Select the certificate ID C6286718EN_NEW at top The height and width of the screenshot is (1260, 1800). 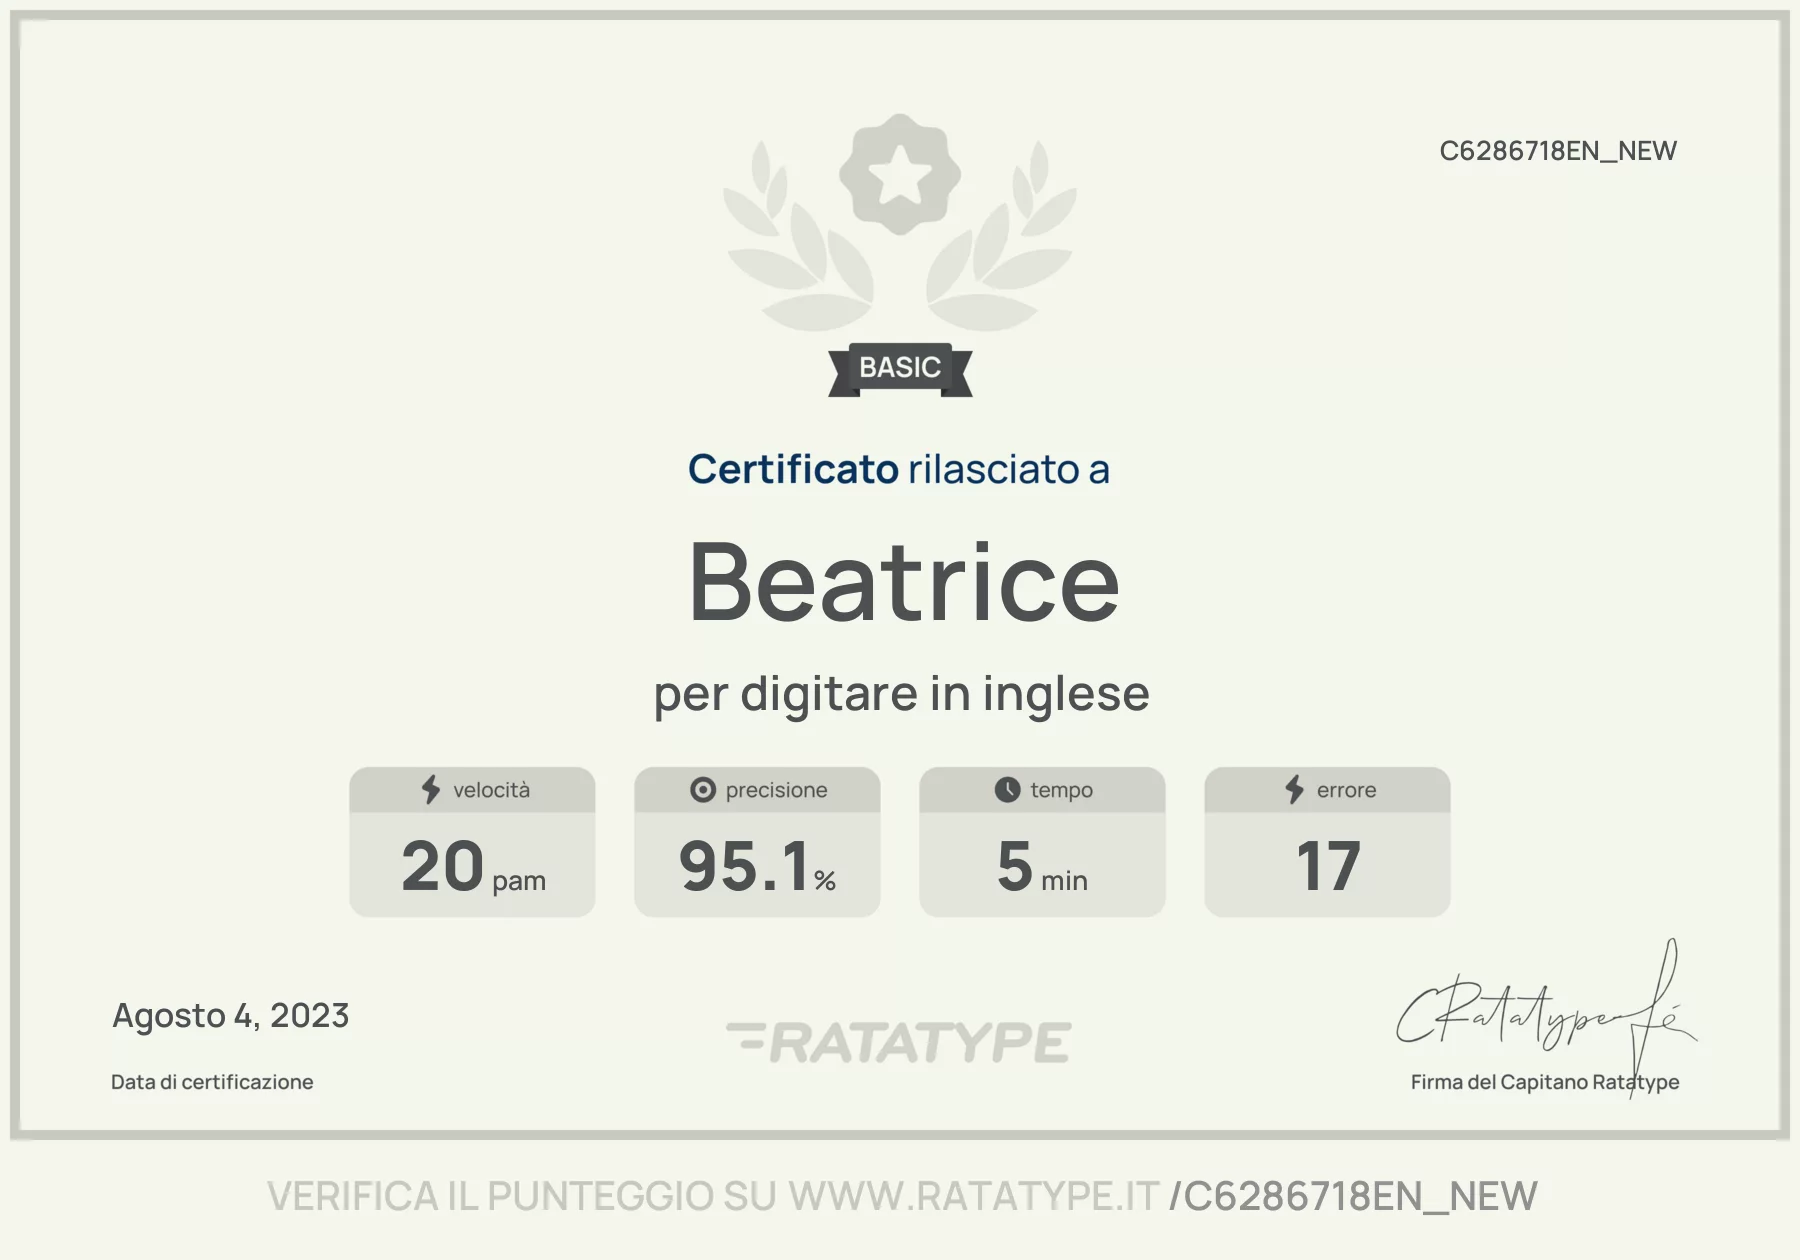pyautogui.click(x=1558, y=151)
